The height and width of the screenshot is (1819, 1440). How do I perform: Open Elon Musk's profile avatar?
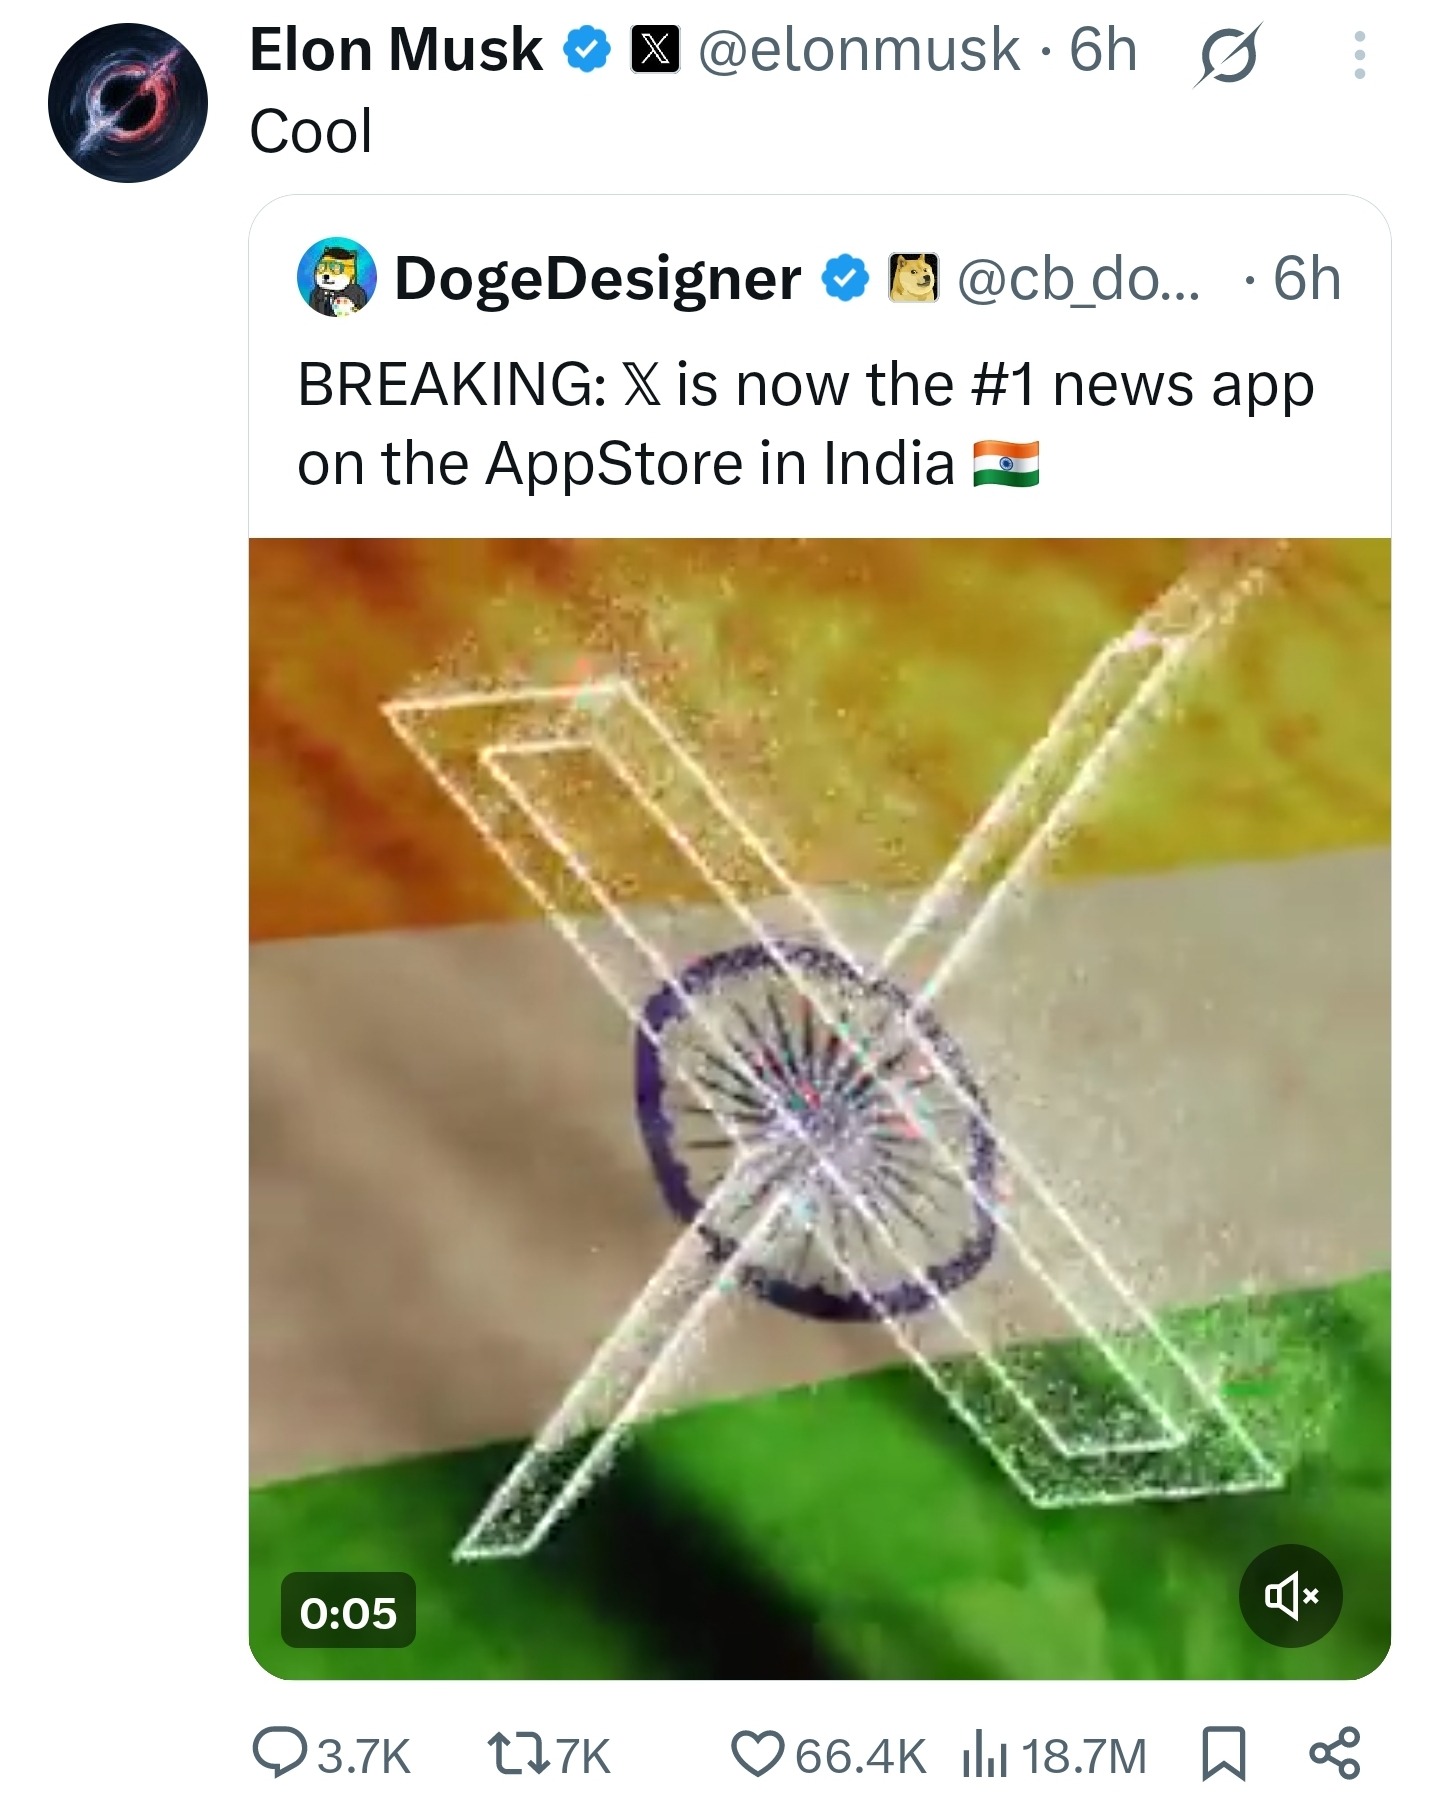point(128,103)
